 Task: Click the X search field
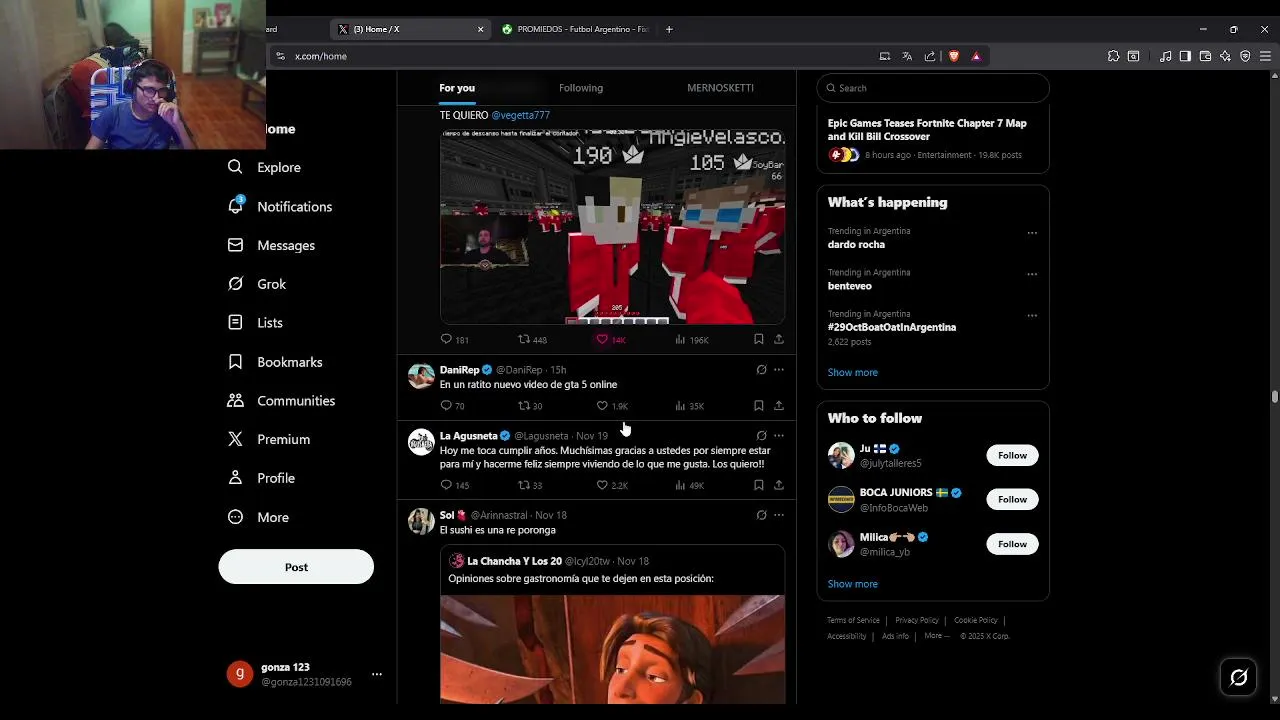click(x=933, y=88)
